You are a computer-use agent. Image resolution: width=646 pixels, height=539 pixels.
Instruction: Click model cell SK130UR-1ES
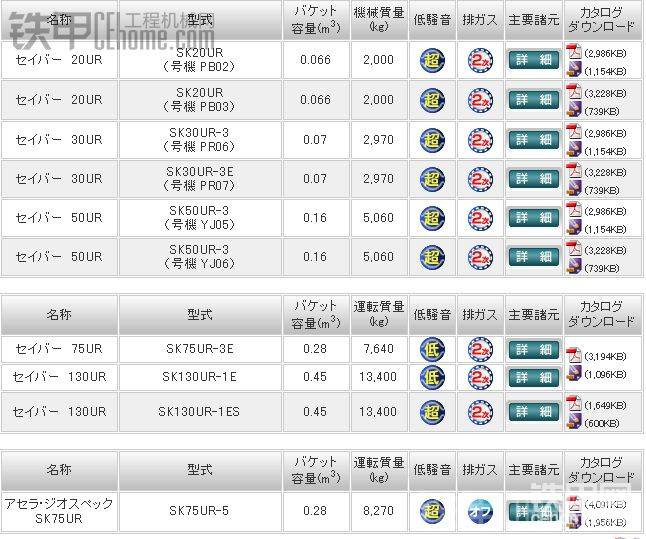[200, 412]
